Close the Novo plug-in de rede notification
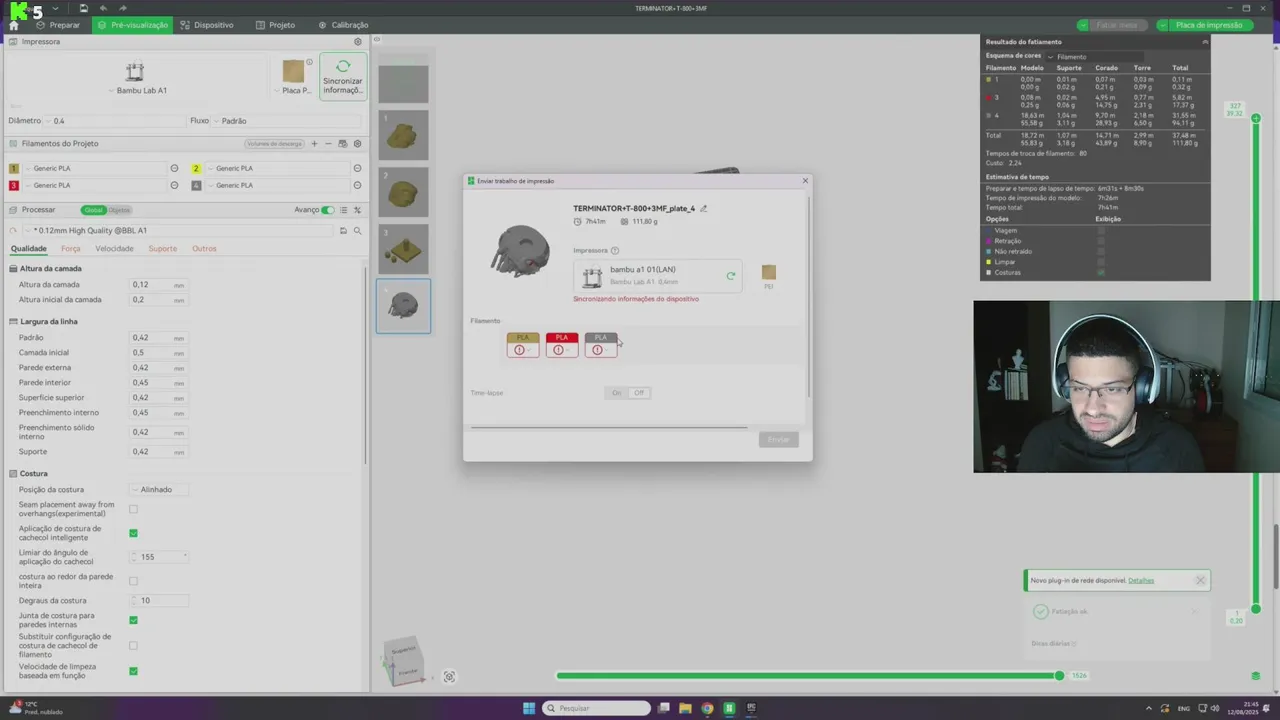The width and height of the screenshot is (1280, 720). [x=1200, y=580]
